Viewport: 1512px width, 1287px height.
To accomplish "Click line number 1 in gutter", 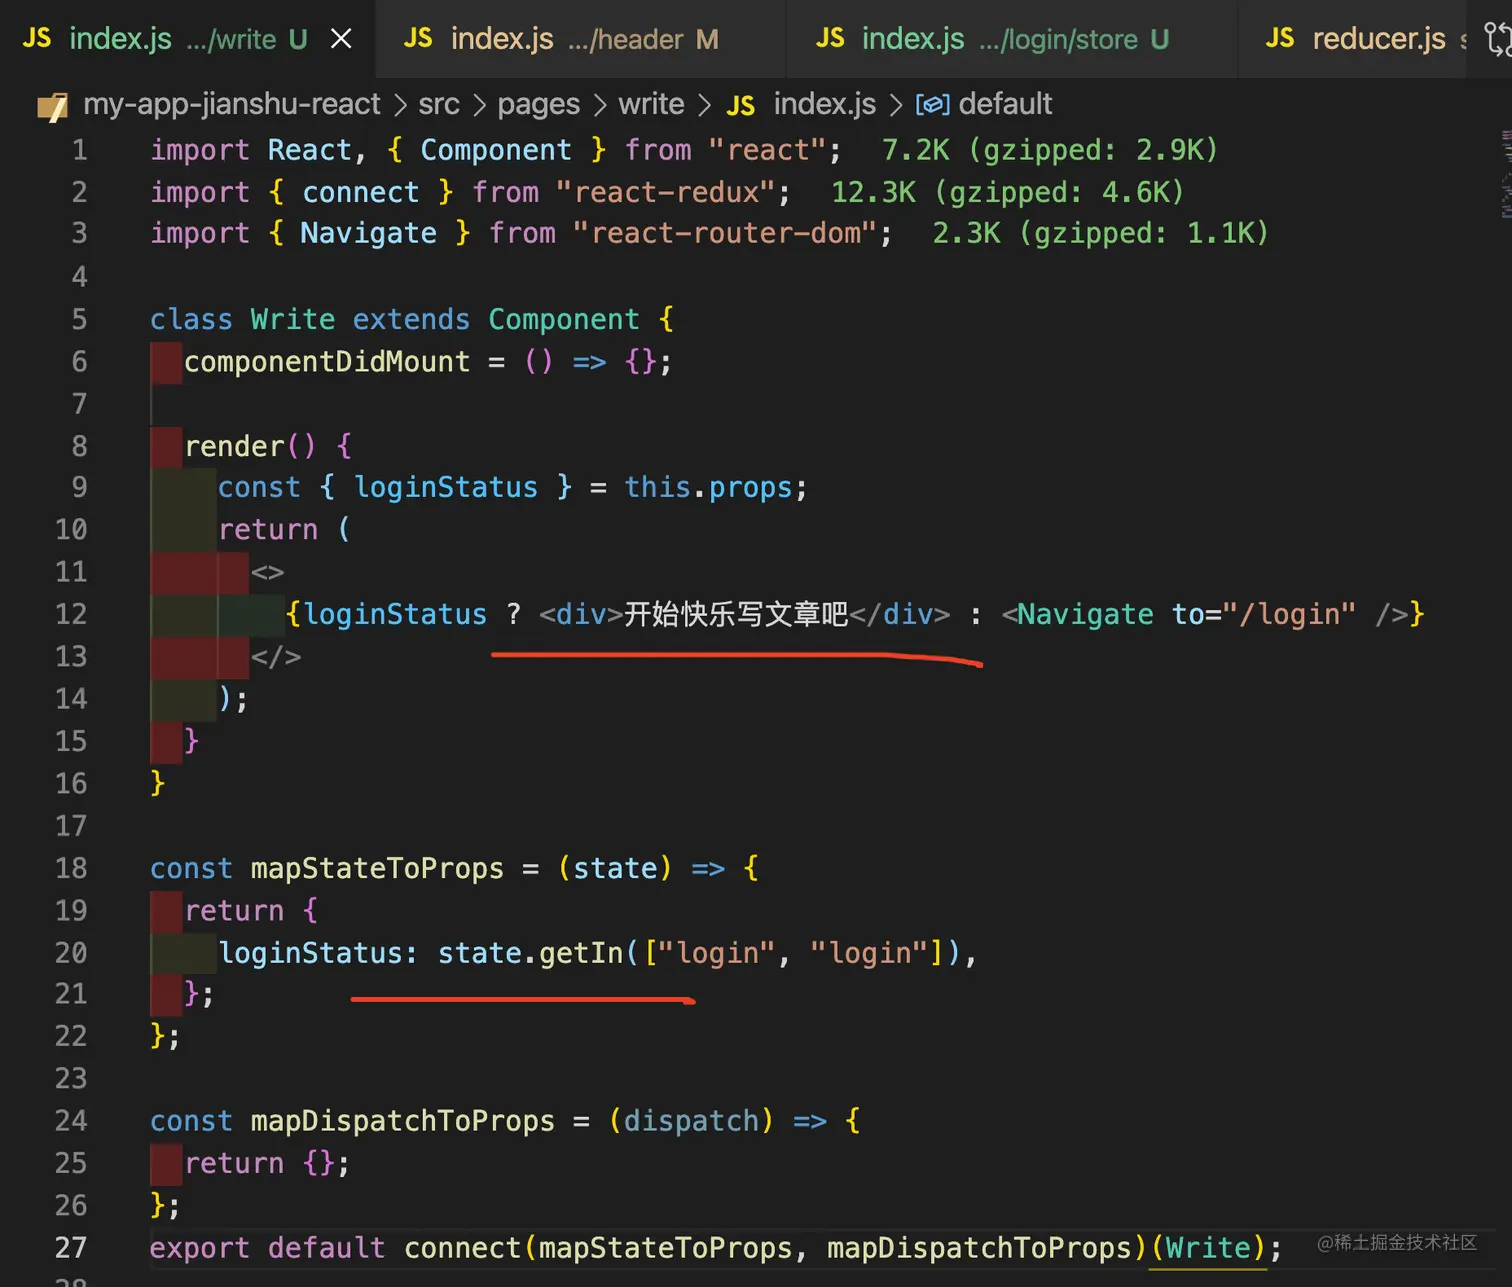I will tap(79, 150).
